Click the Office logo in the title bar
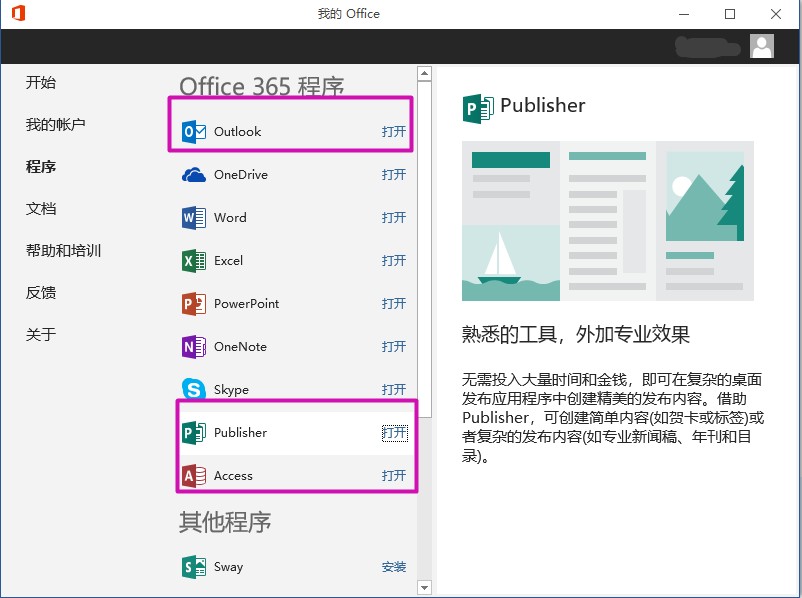The height and width of the screenshot is (598, 802). pos(18,13)
